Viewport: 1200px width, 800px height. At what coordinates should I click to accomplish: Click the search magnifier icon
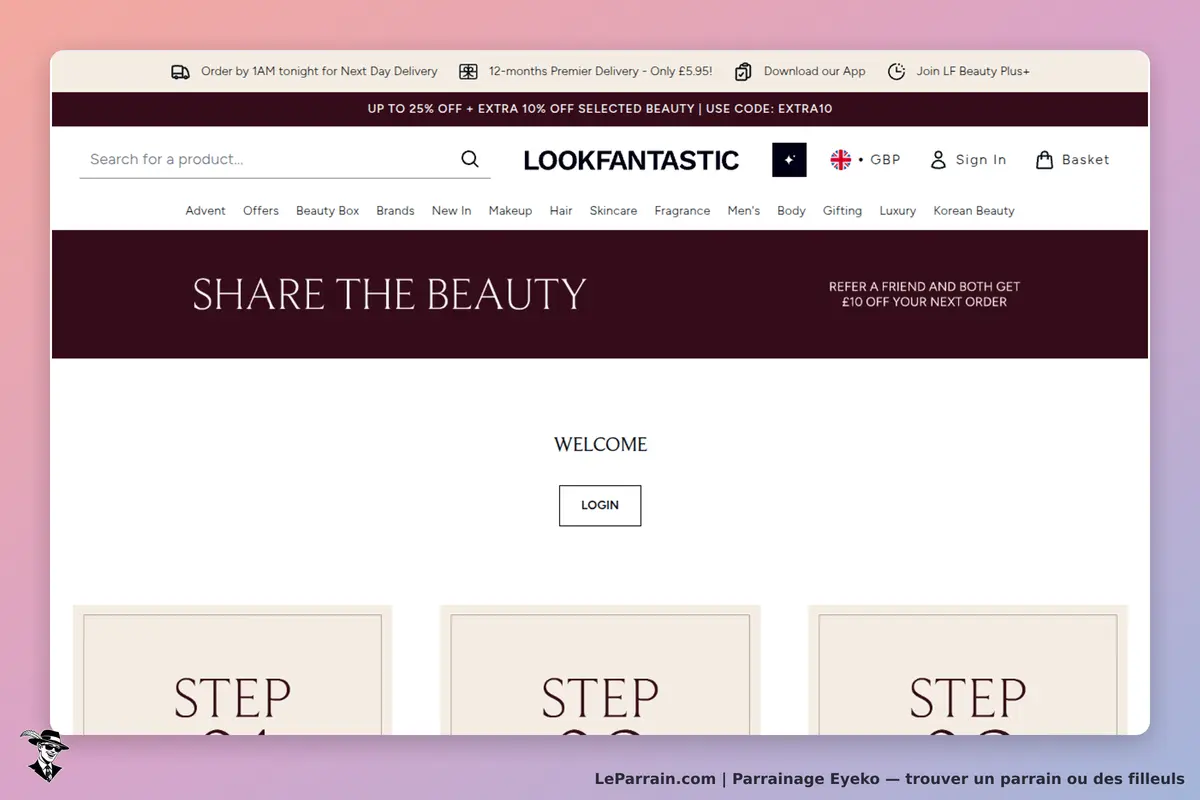[x=470, y=159]
